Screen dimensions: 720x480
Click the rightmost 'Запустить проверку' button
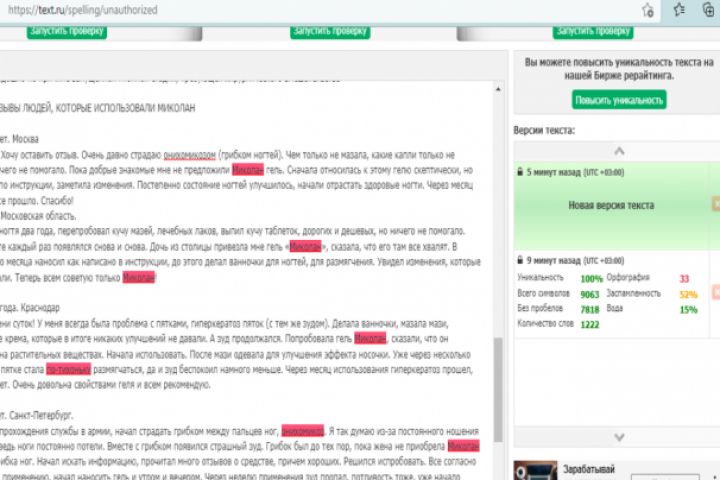tap(593, 31)
